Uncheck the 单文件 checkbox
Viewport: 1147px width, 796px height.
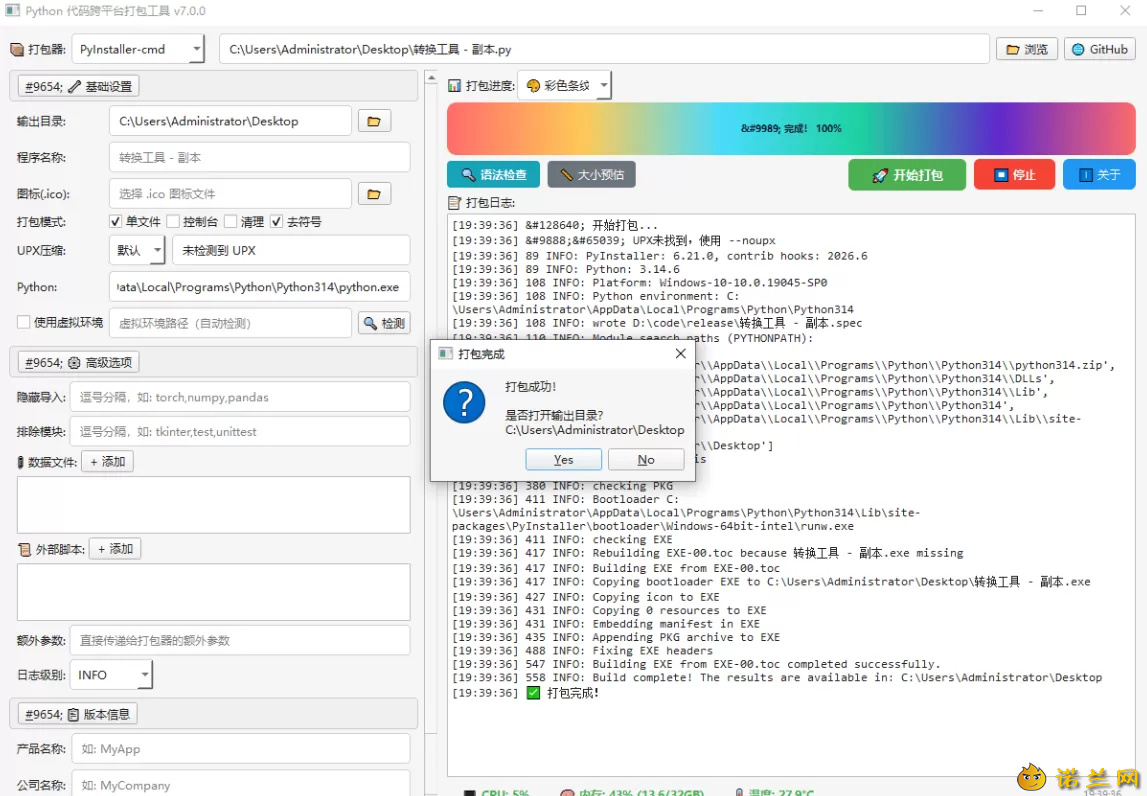click(115, 222)
